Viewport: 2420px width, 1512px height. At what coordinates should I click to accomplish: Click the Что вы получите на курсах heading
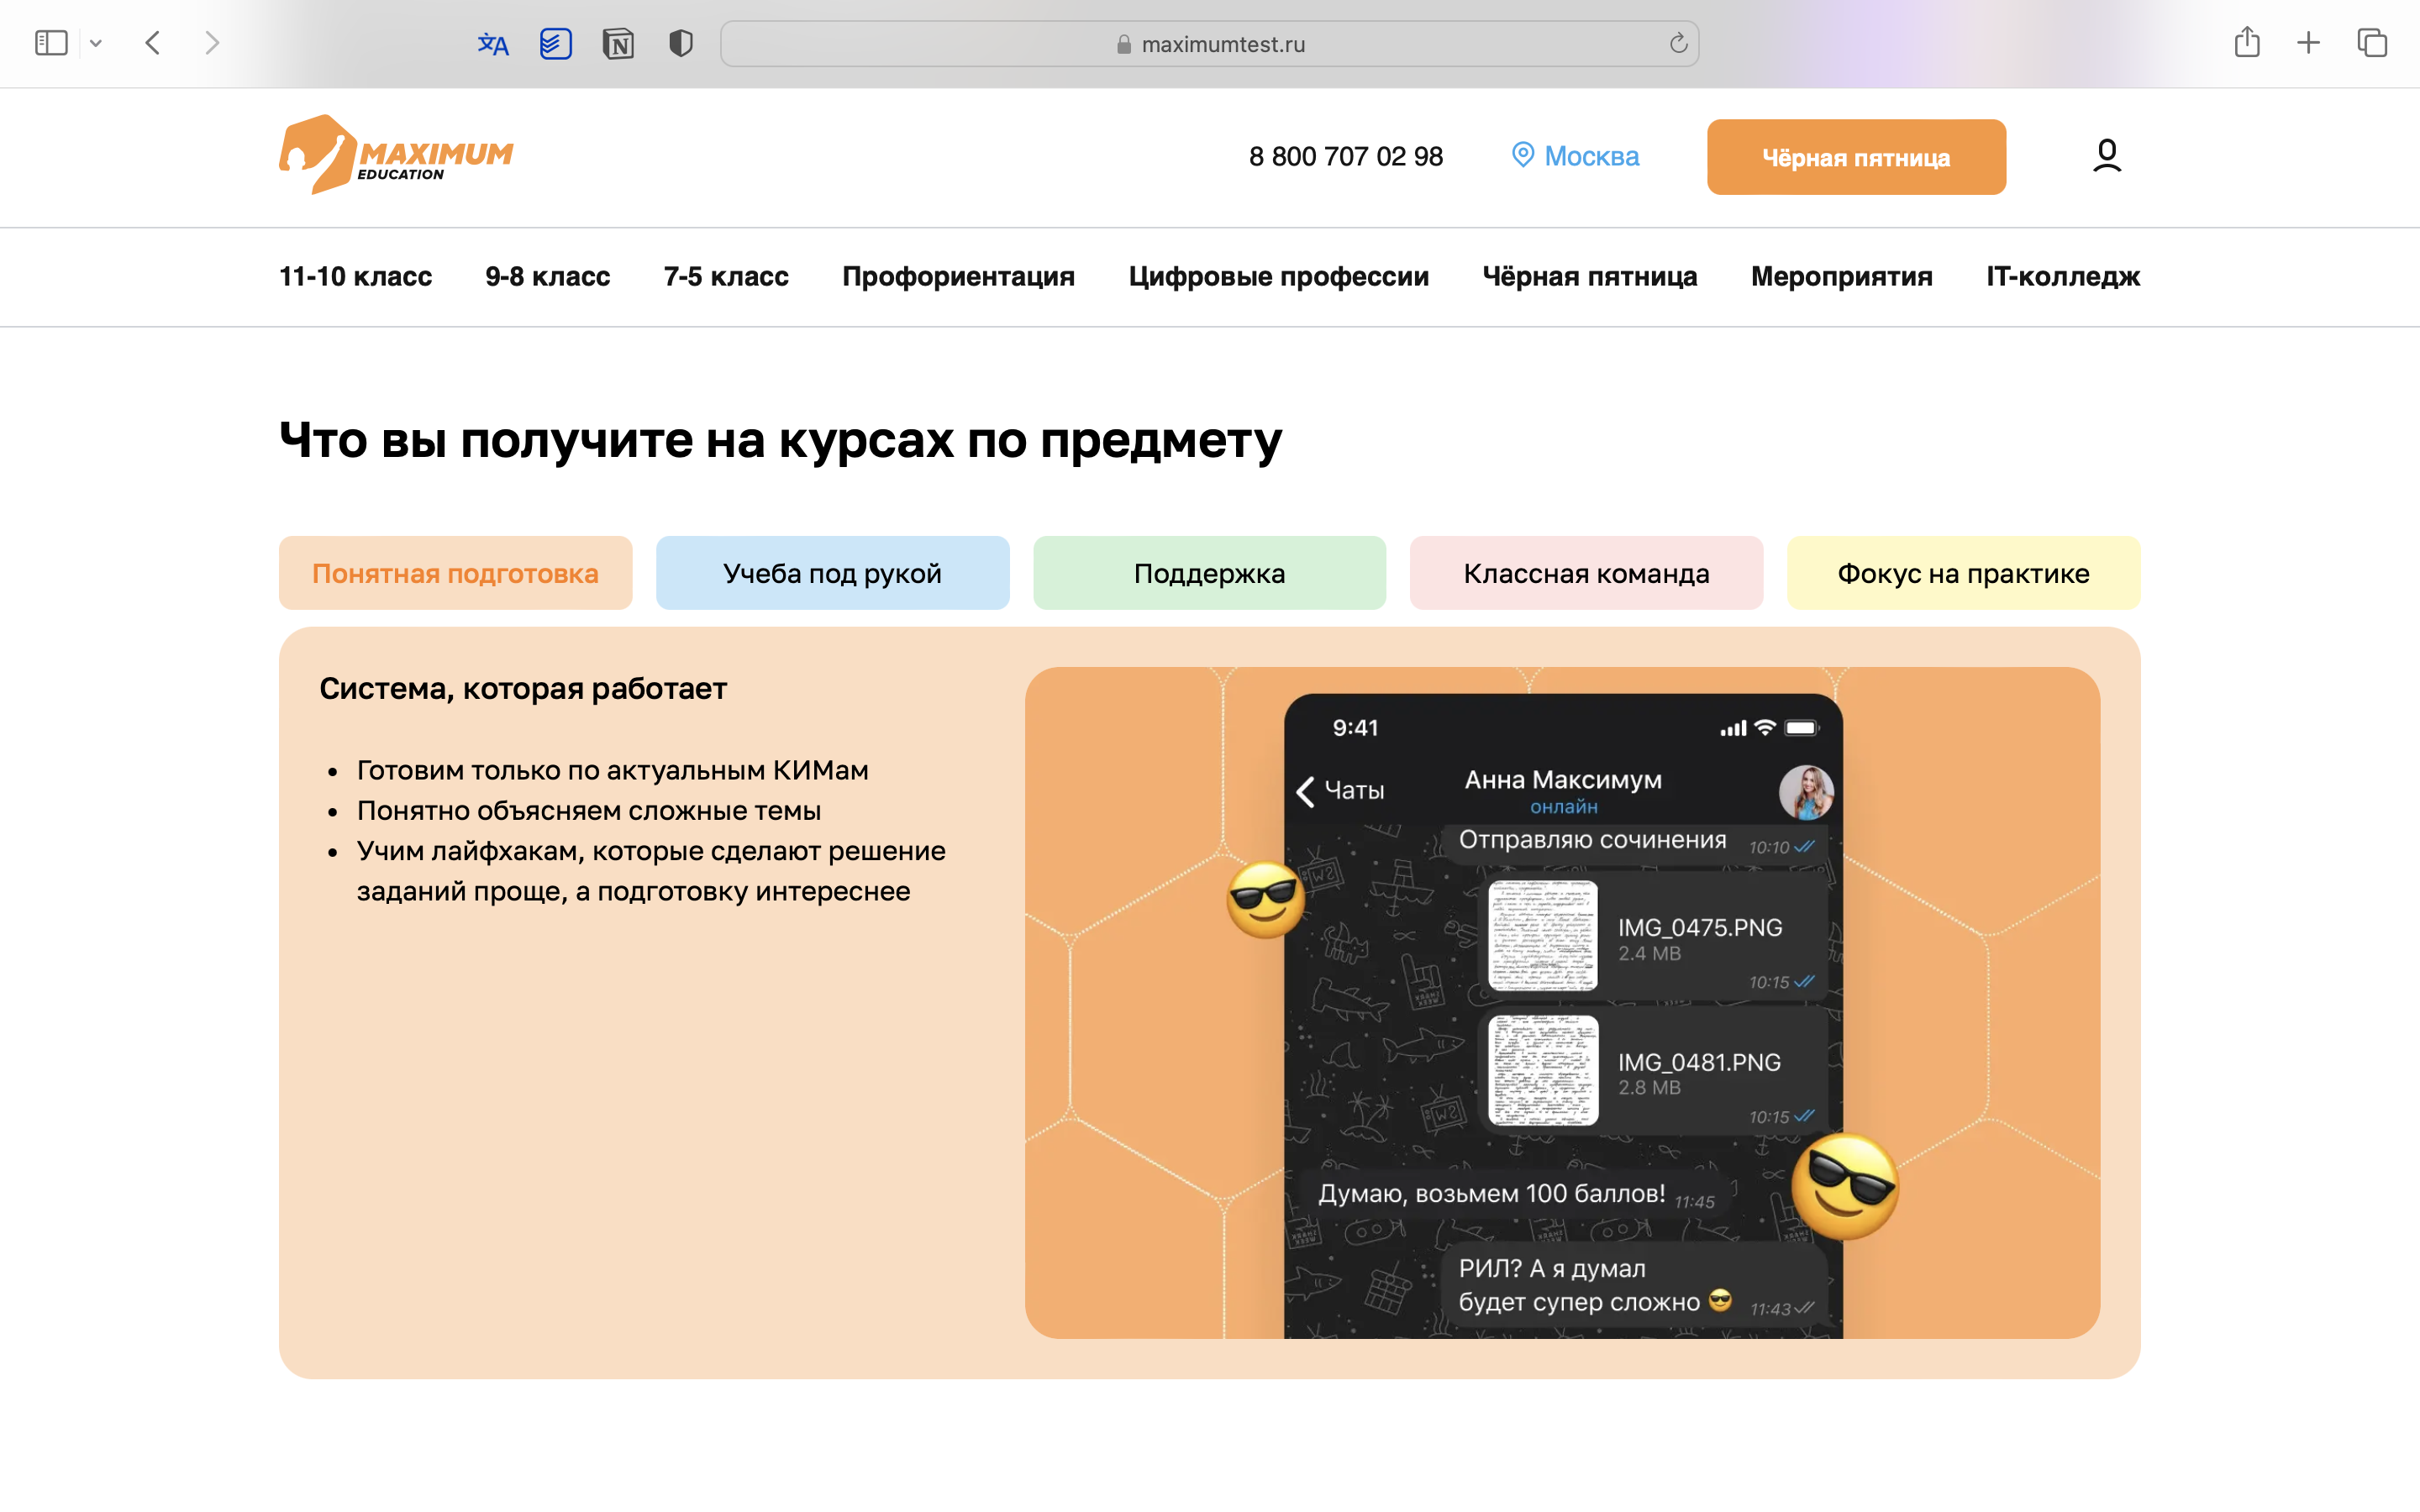point(780,440)
